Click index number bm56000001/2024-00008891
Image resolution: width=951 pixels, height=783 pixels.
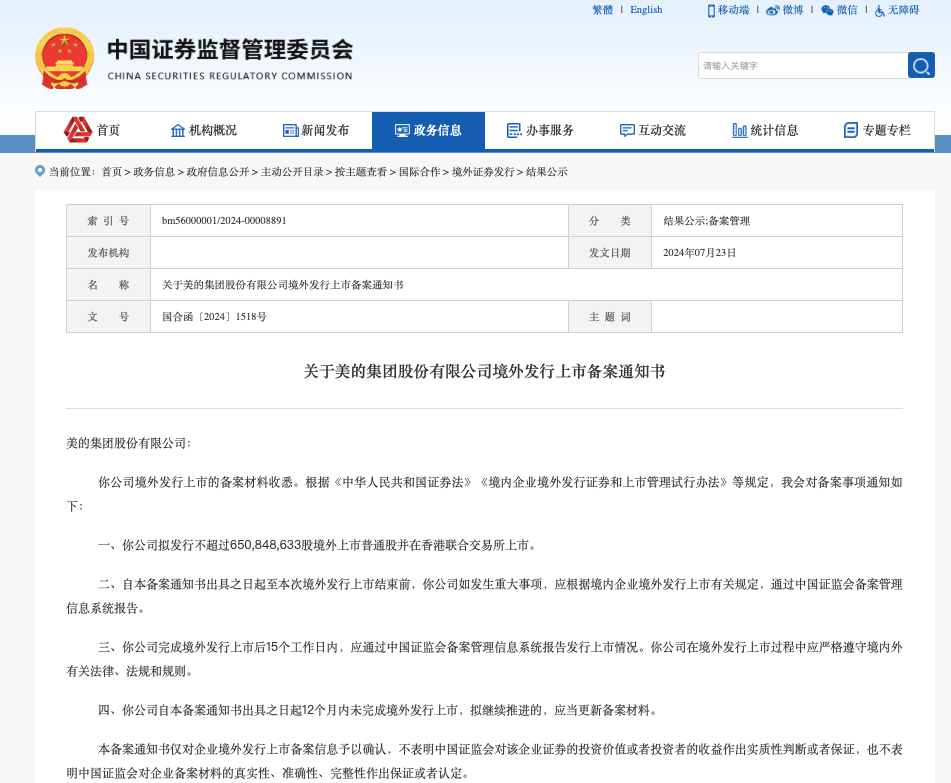coord(224,221)
